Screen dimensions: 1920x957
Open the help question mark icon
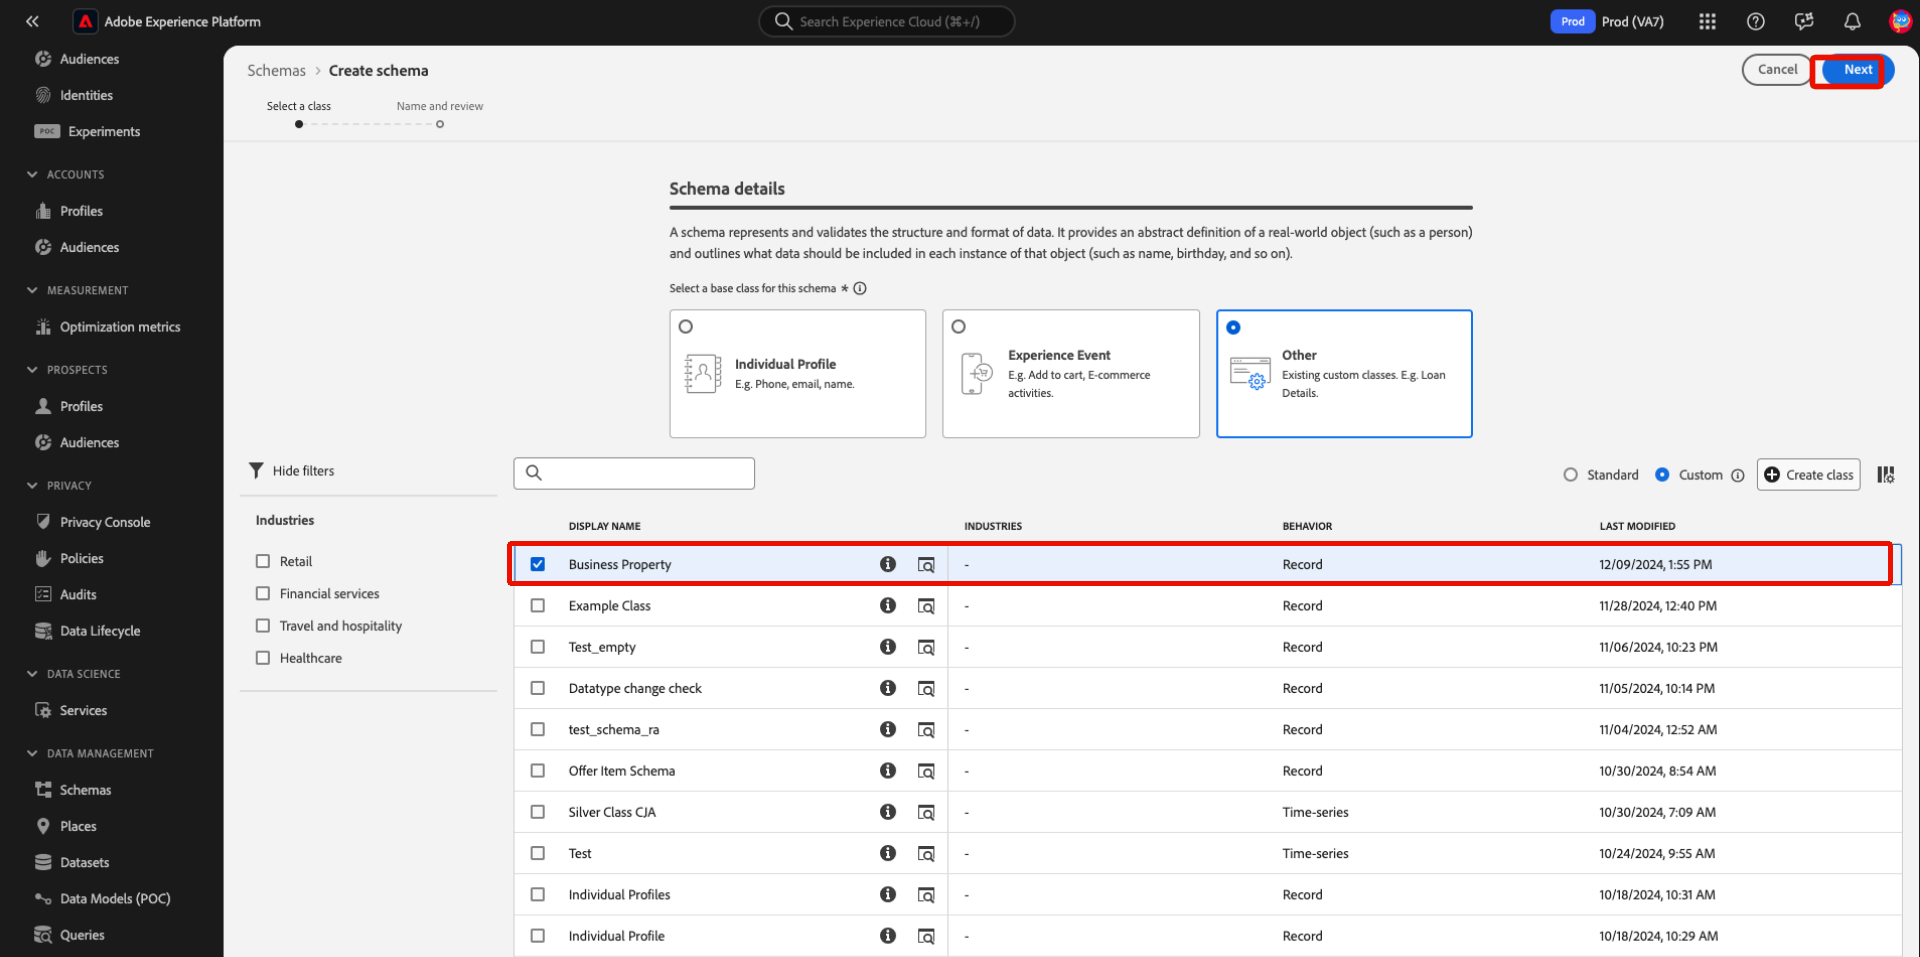point(1755,22)
